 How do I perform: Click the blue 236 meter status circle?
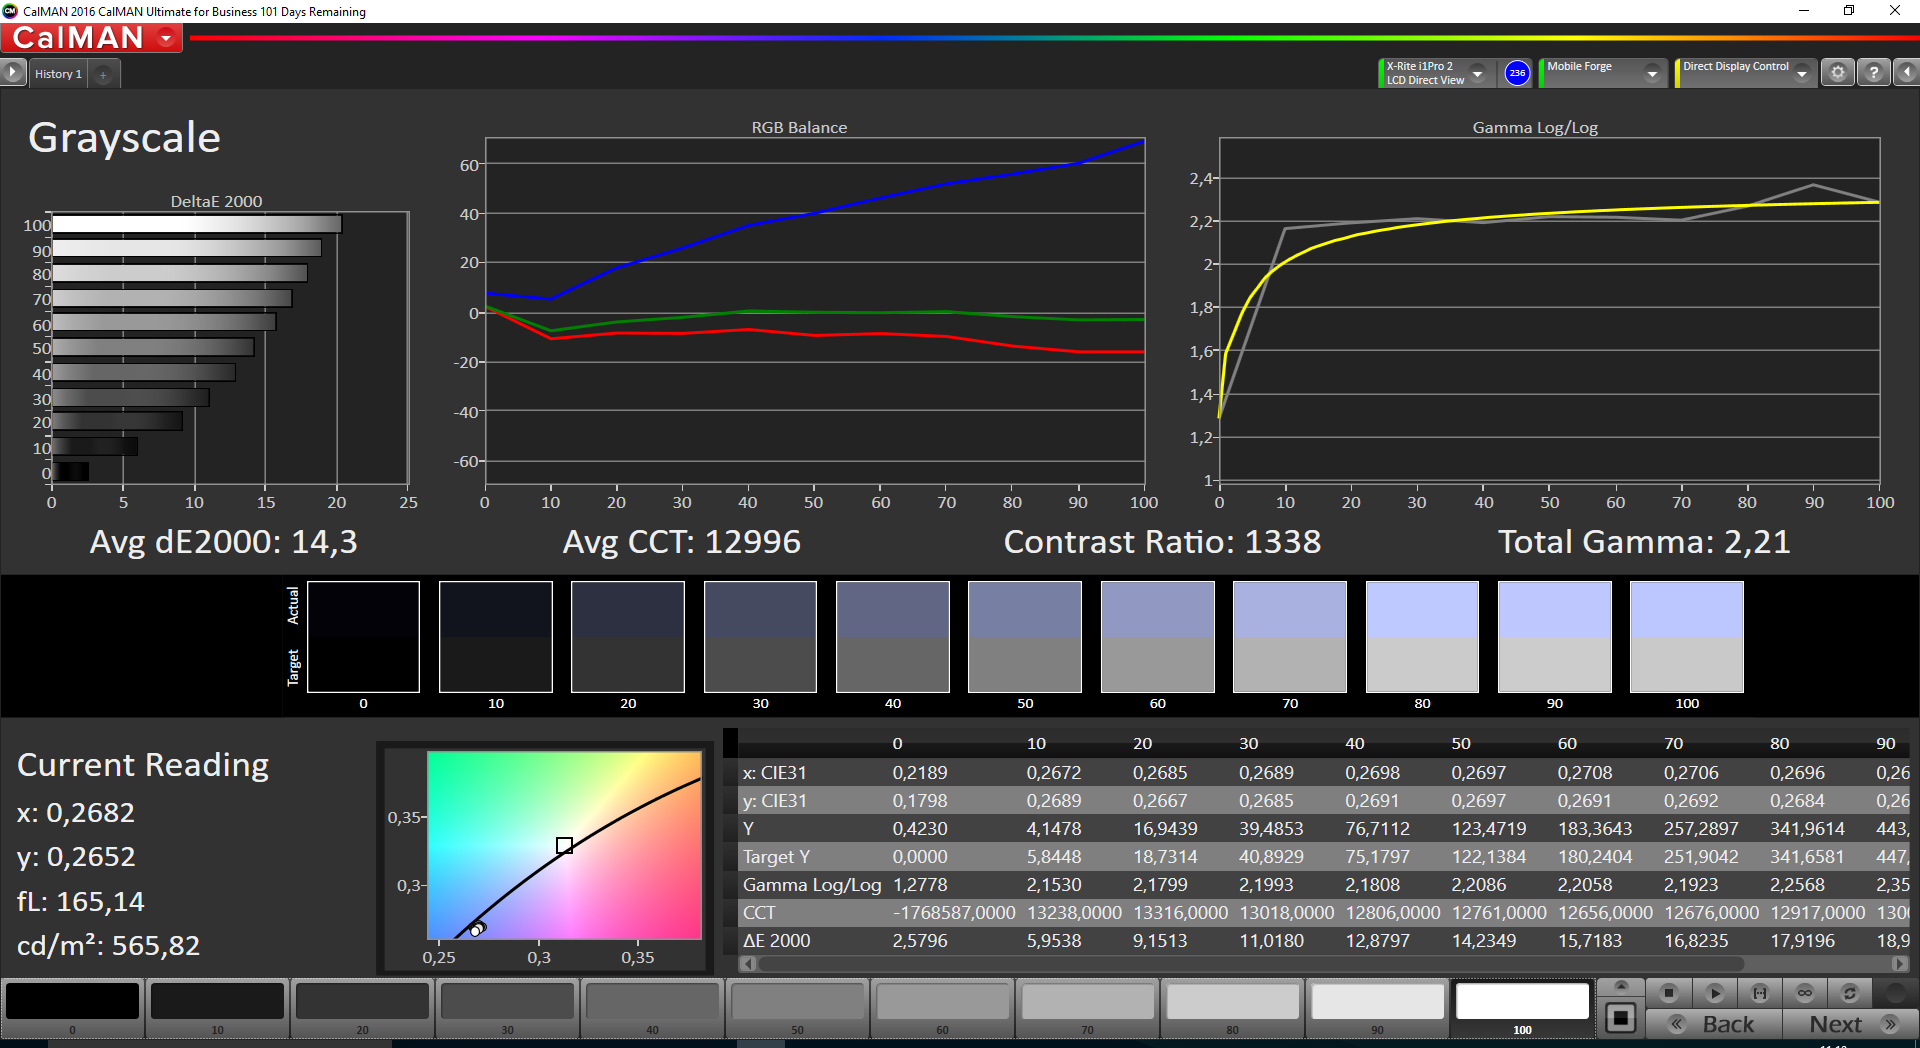pyautogui.click(x=1517, y=73)
